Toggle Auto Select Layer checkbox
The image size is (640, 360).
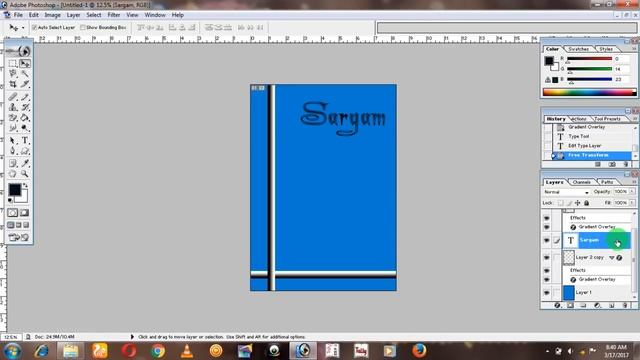click(x=35, y=27)
